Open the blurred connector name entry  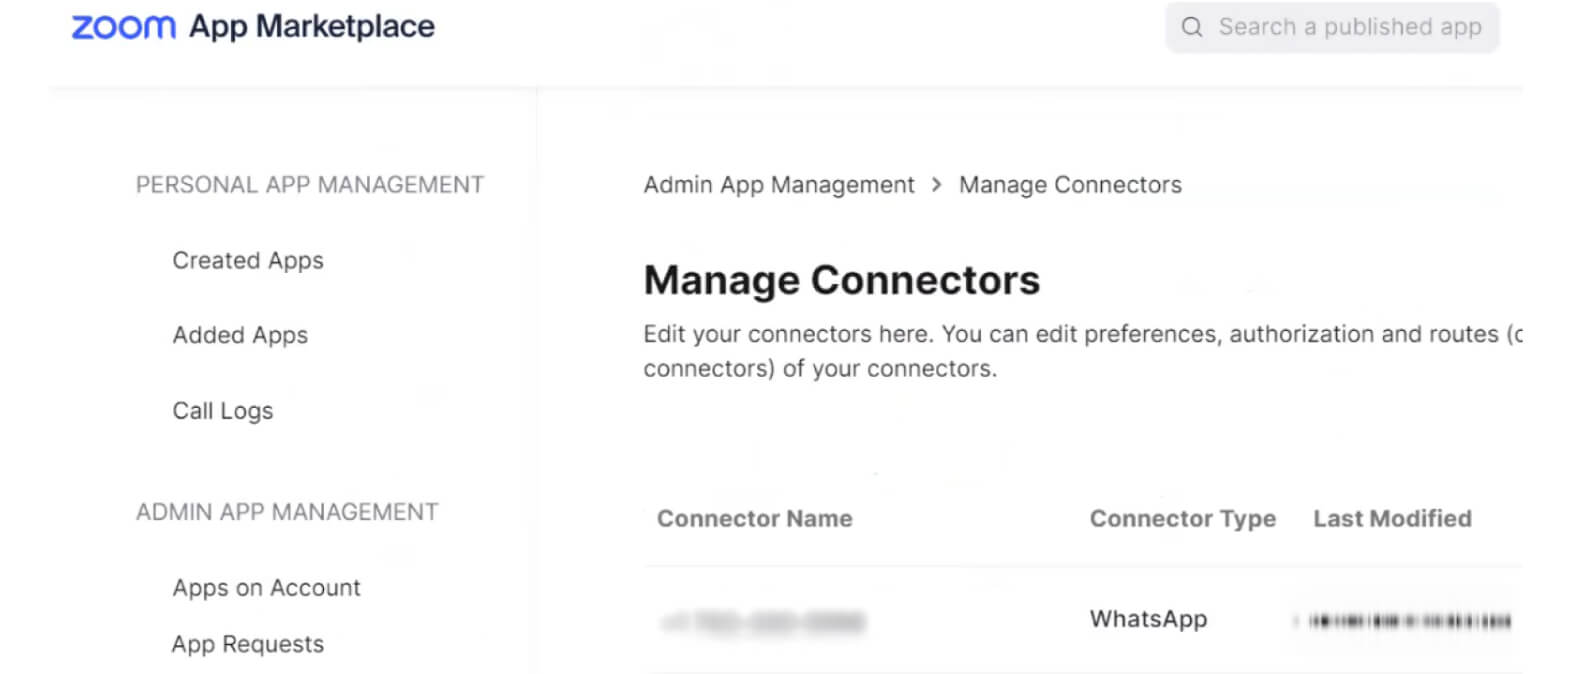click(x=762, y=622)
